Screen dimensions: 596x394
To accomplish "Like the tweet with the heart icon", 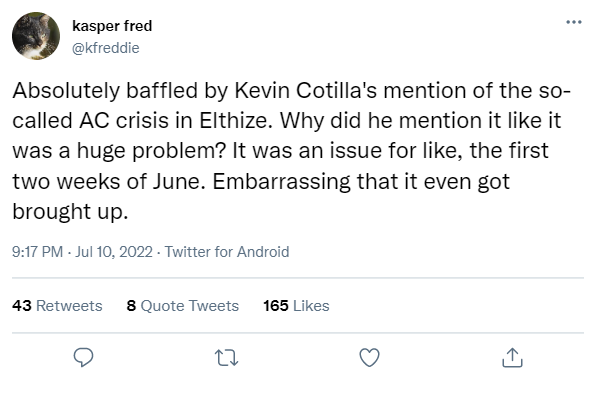I will pyautogui.click(x=369, y=358).
